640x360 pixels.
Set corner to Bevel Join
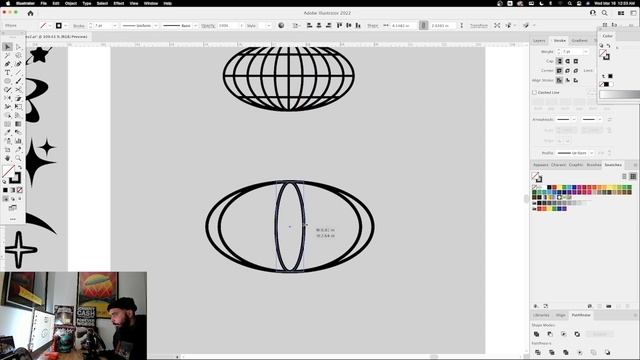point(576,71)
